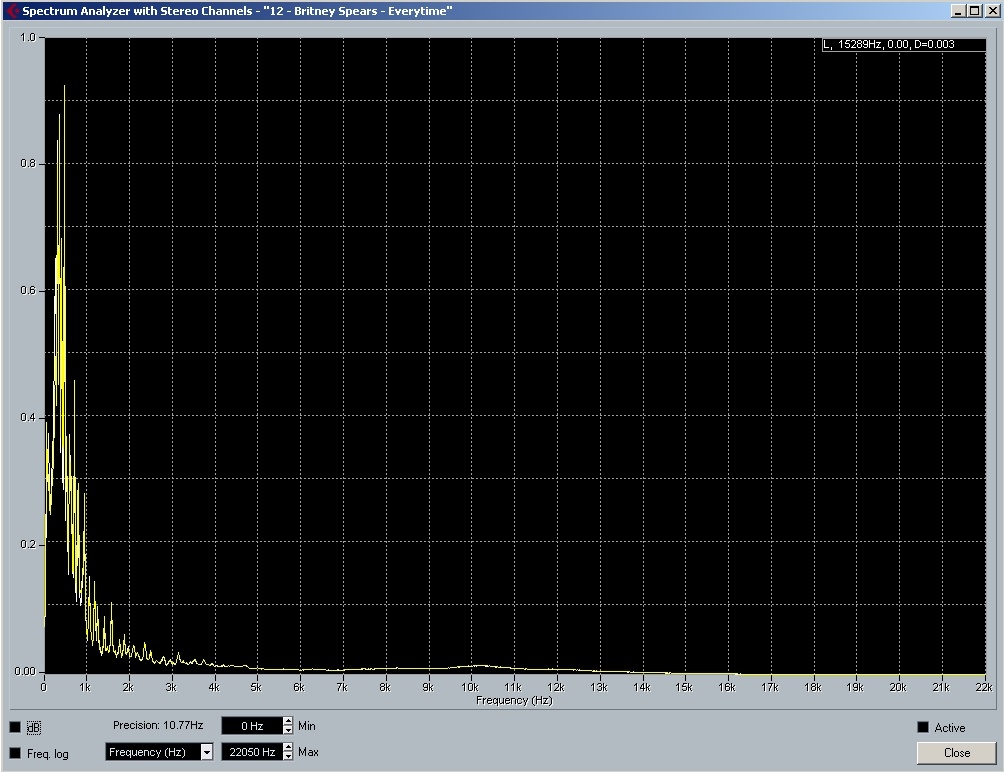Image resolution: width=1004 pixels, height=772 pixels.
Task: Click the 0.8 amplitude axis label
Action: click(x=28, y=163)
